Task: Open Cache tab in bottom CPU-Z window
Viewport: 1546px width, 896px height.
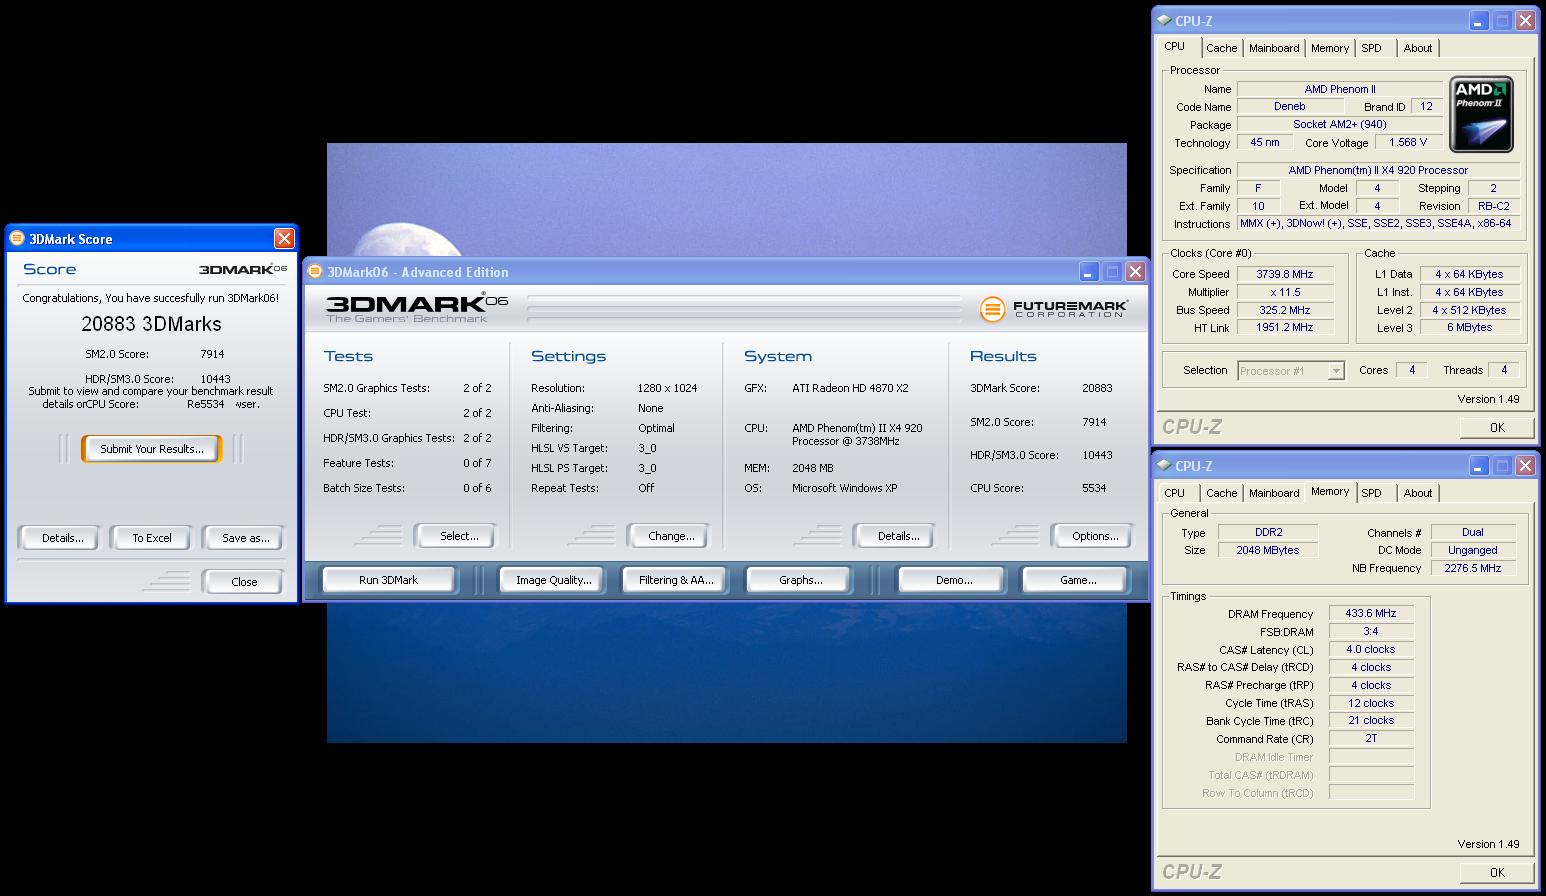Action: click(1221, 493)
